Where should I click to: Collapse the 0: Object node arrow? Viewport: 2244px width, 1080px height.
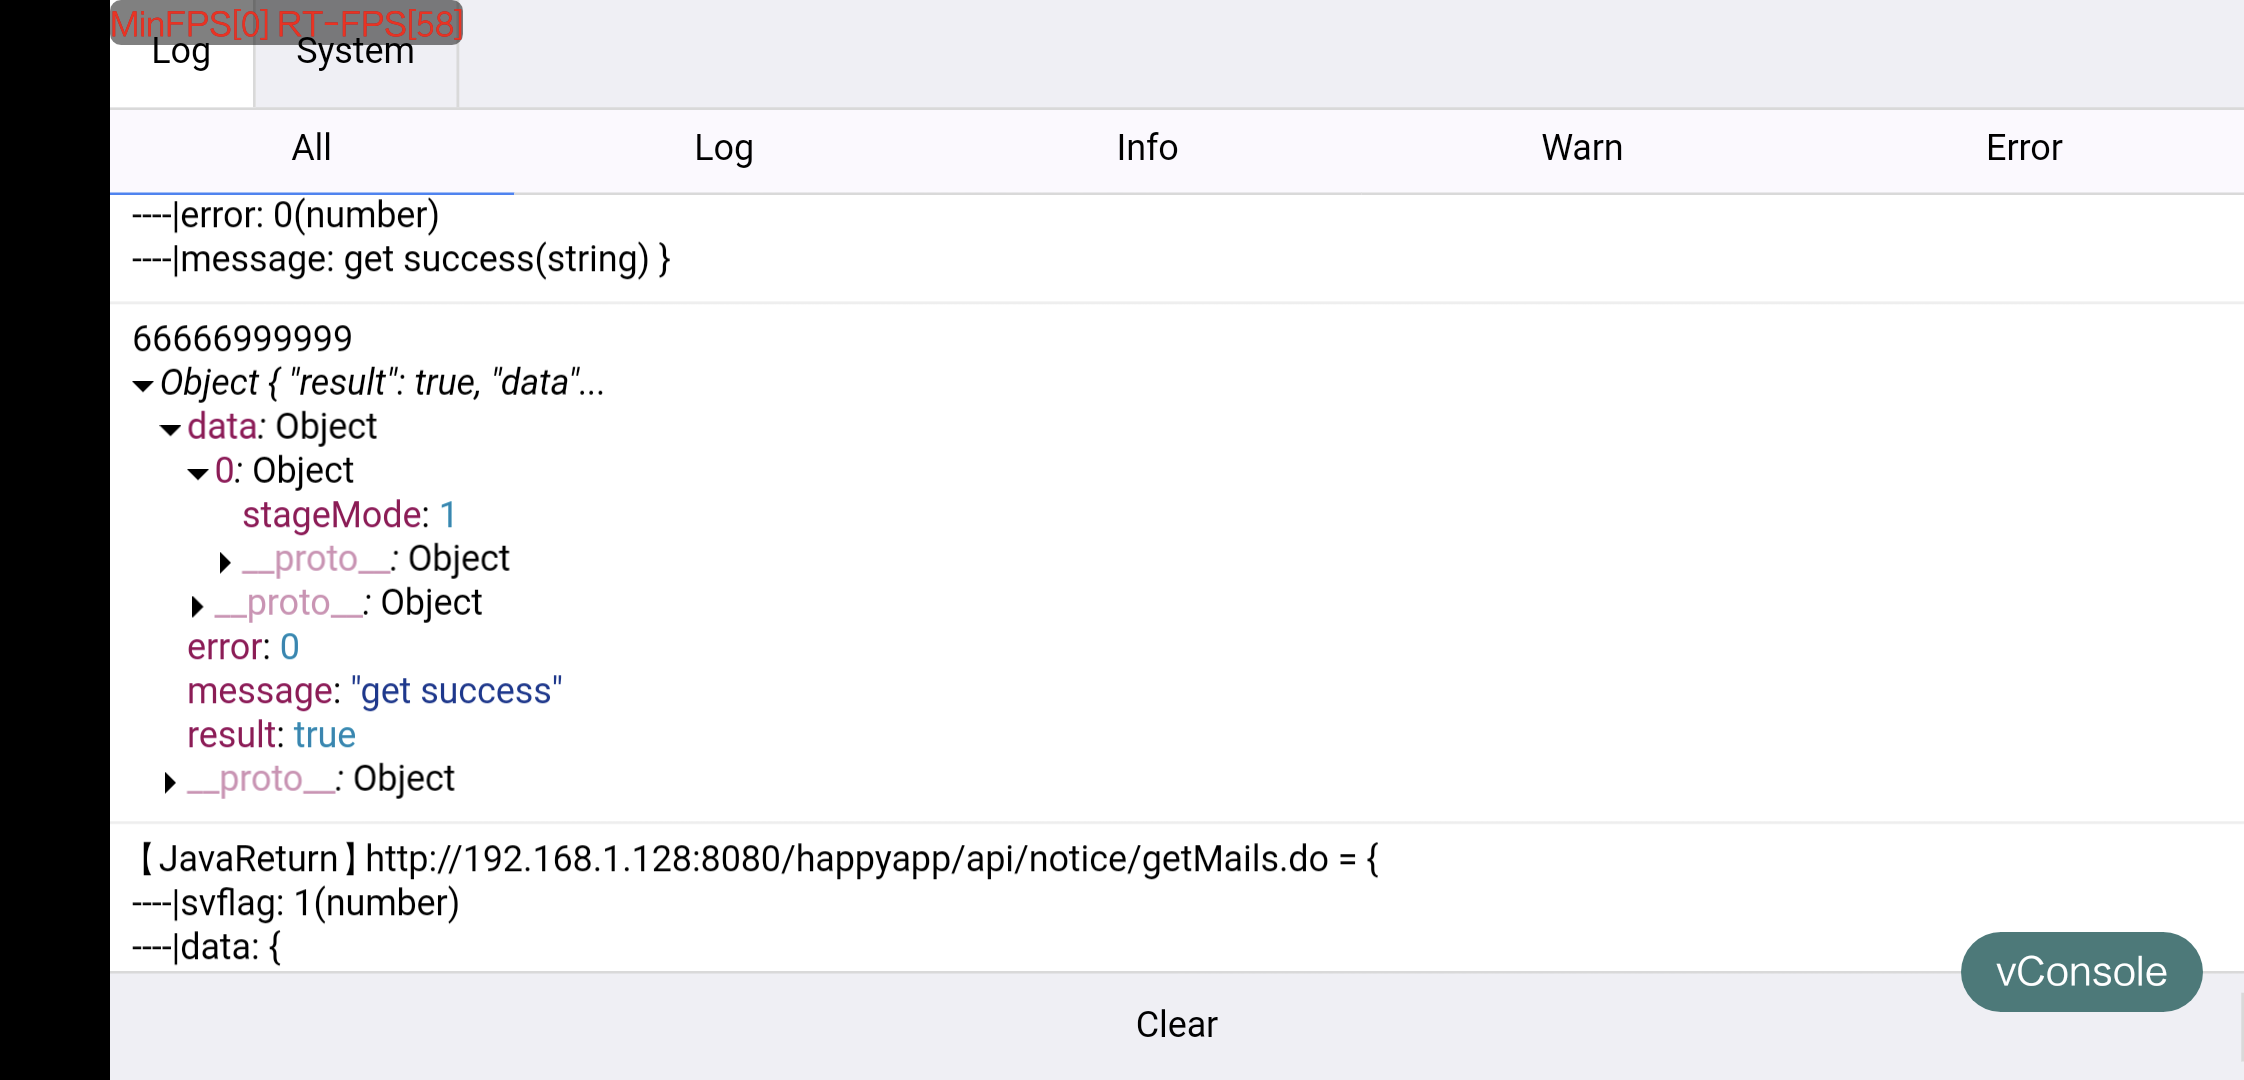click(198, 474)
